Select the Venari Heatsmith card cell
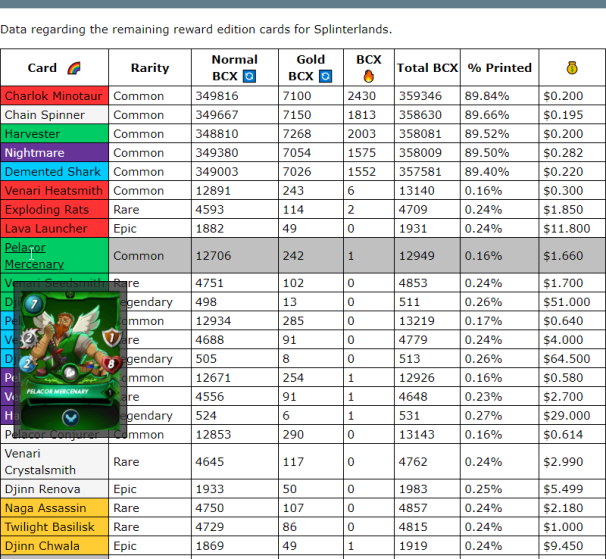 (x=54, y=190)
